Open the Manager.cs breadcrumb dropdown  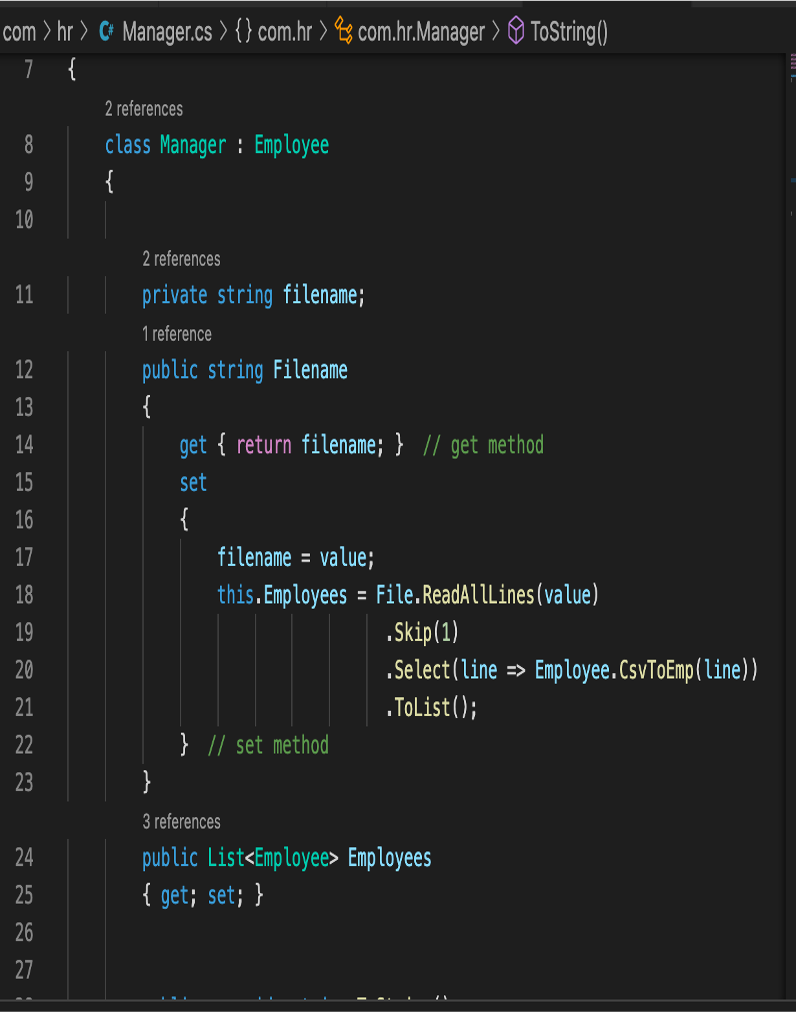[166, 32]
